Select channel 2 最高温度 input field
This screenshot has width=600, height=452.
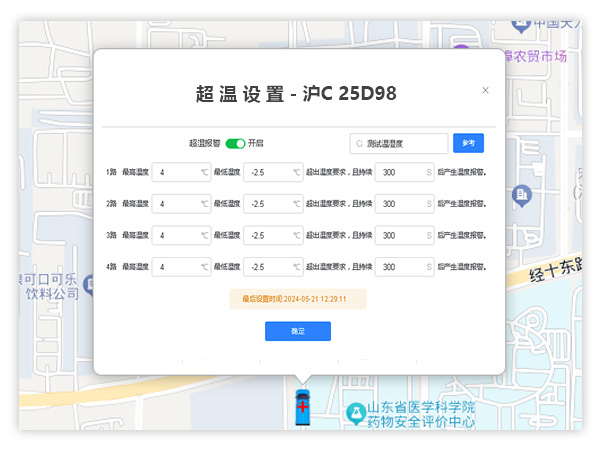pos(180,204)
